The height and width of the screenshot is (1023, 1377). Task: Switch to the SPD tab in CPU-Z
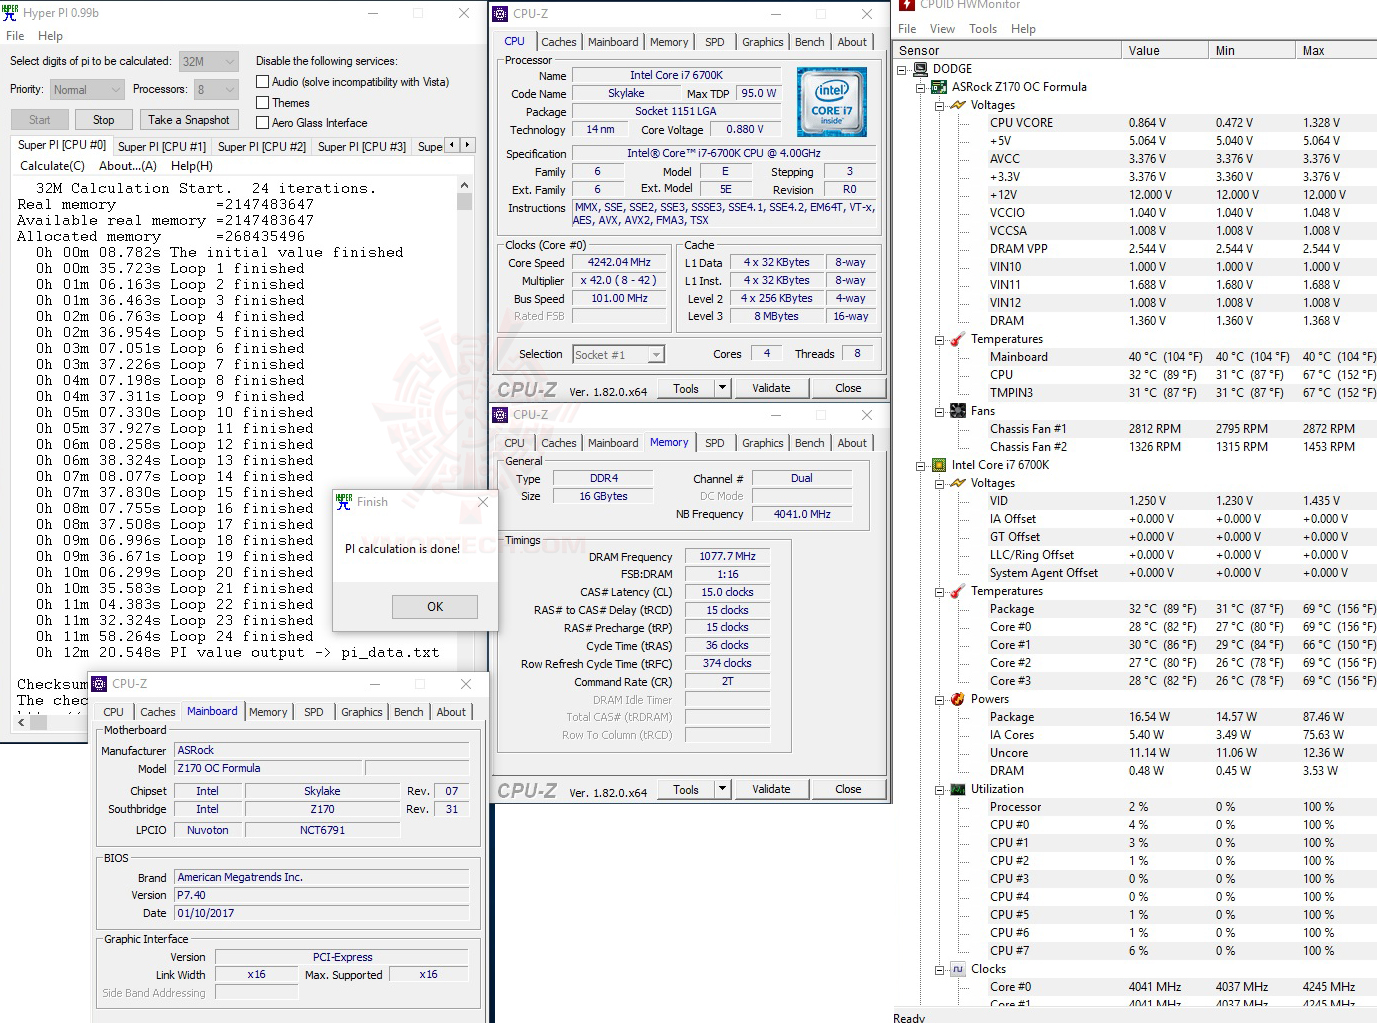(714, 41)
